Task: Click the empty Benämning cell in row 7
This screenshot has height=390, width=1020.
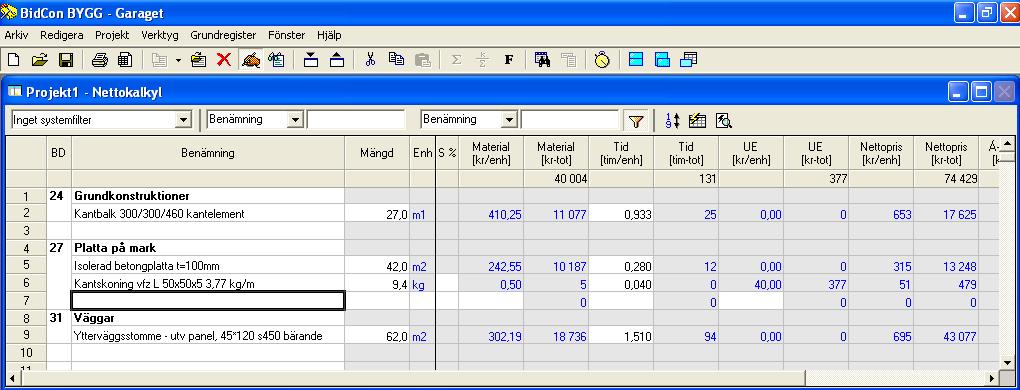Action: [208, 301]
